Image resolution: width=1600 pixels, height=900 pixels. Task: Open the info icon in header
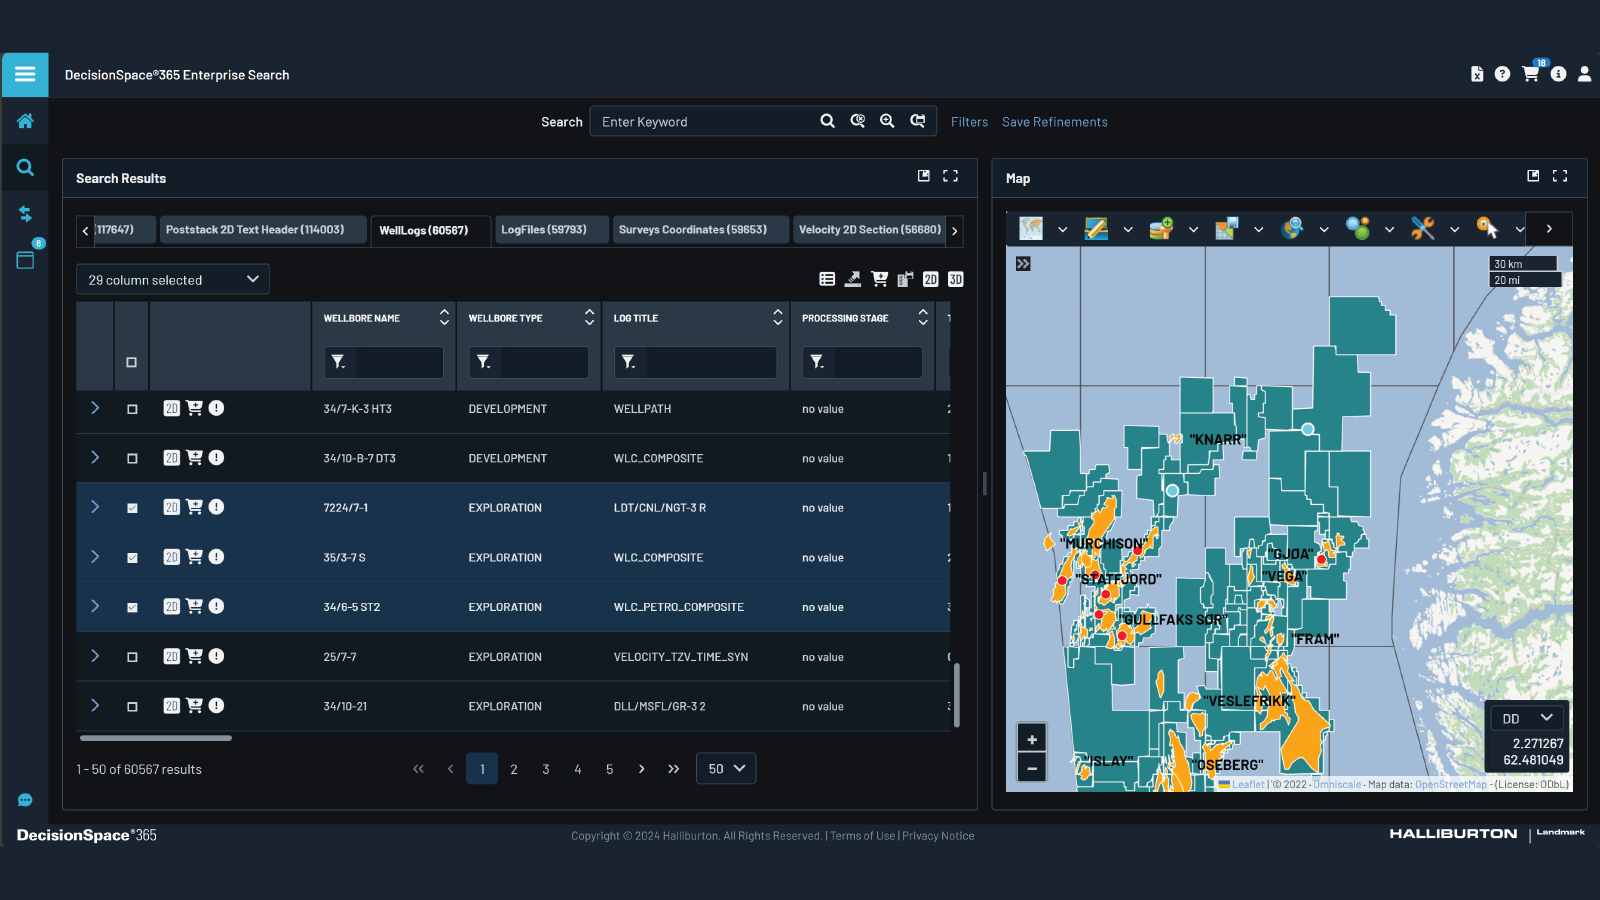(x=1558, y=74)
